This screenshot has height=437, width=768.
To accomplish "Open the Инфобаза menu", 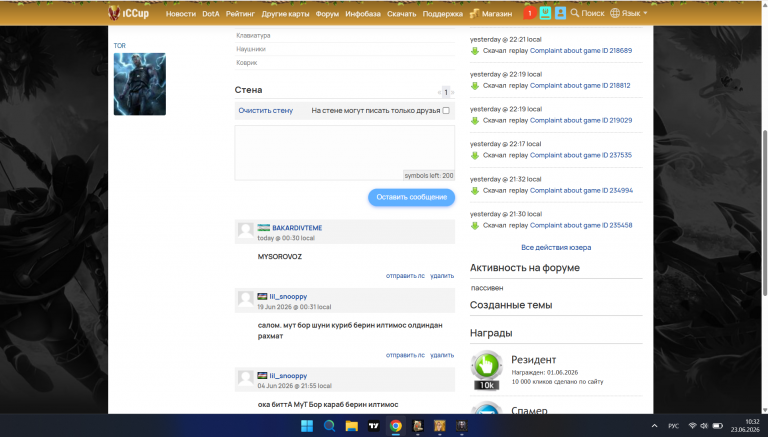I will click(363, 14).
